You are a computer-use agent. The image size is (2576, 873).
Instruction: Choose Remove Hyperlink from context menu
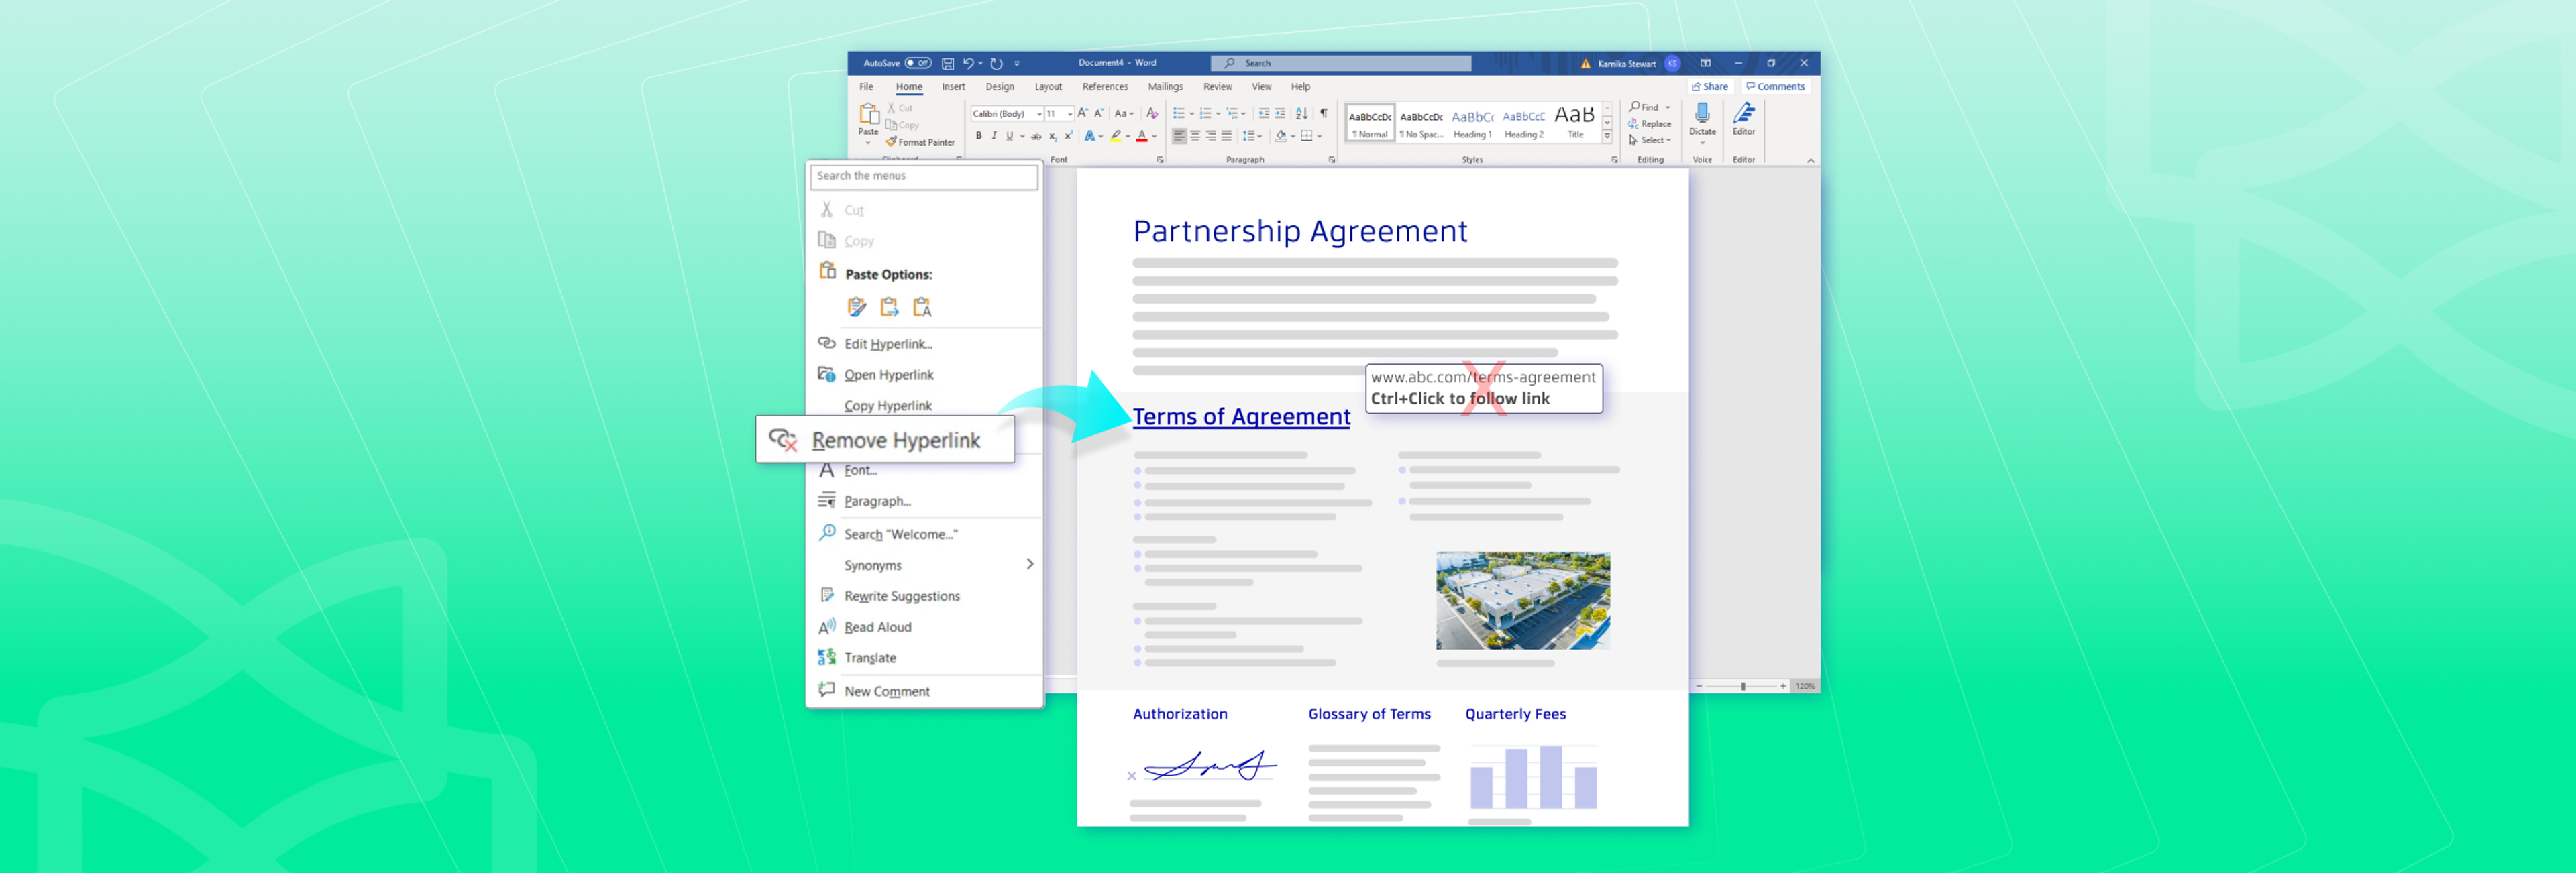[x=894, y=440]
